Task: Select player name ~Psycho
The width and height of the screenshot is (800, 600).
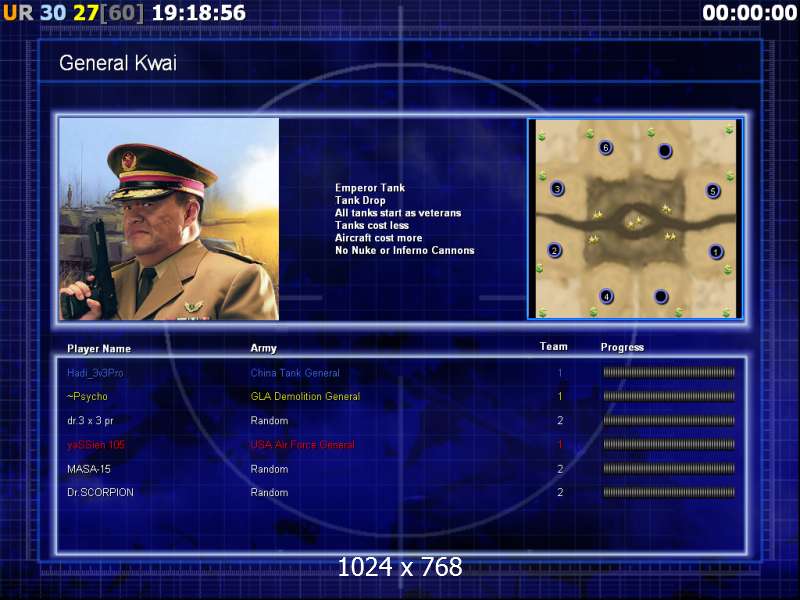Action: tap(87, 396)
